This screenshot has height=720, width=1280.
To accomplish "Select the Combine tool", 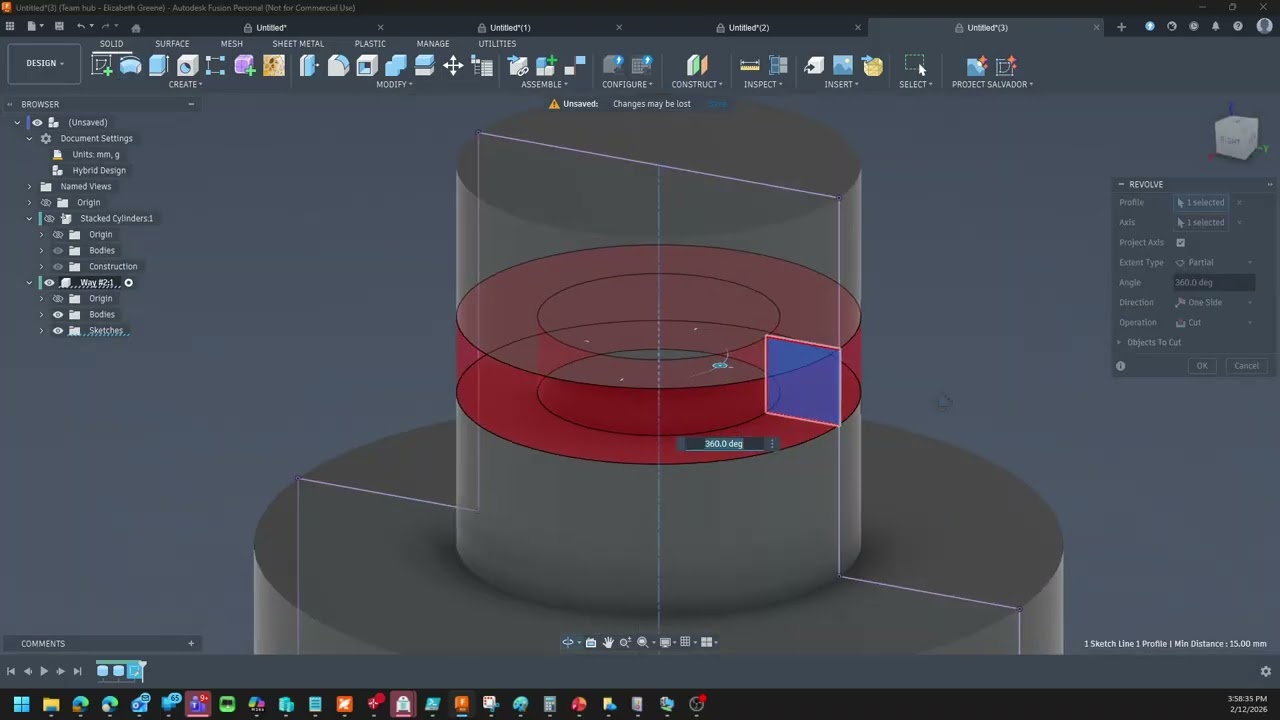I will 396,66.
